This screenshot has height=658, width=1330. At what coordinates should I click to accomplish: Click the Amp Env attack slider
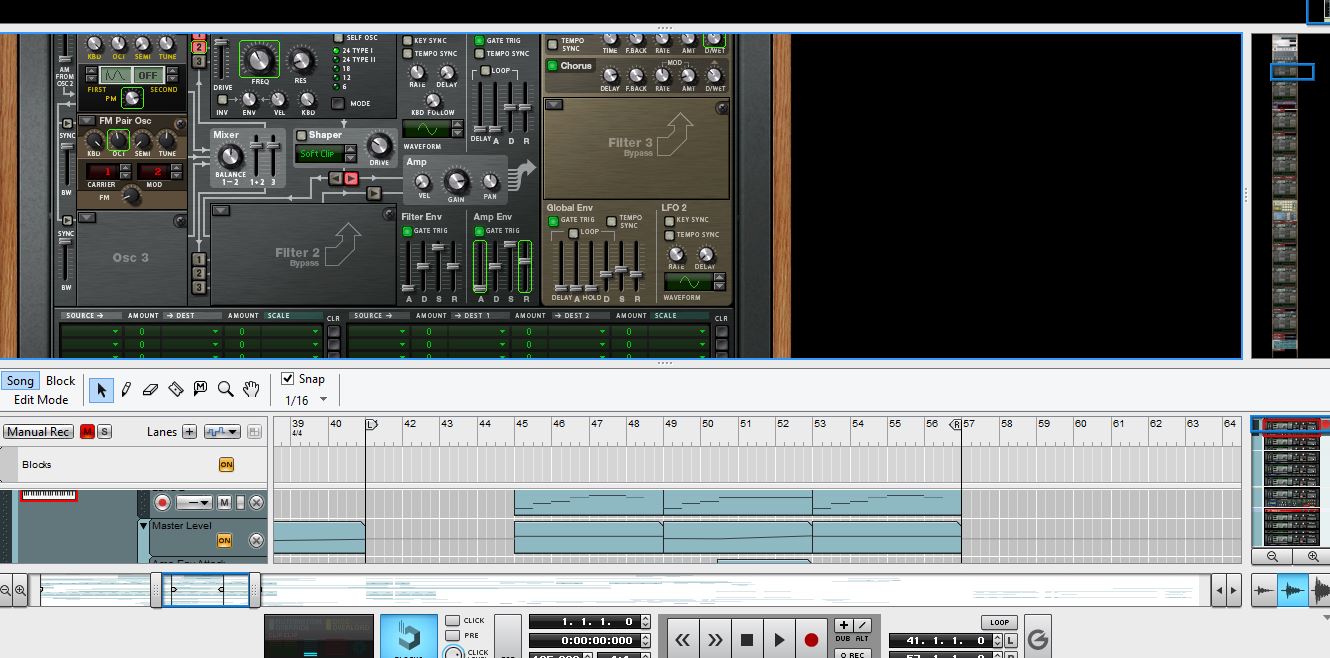pos(481,268)
